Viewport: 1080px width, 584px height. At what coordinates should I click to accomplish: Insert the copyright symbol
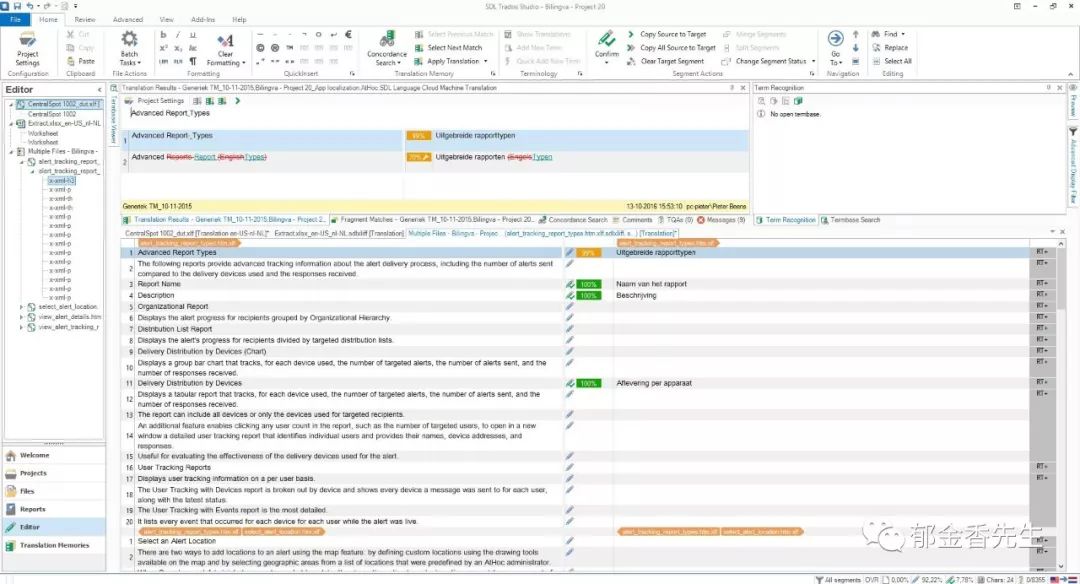coord(260,48)
